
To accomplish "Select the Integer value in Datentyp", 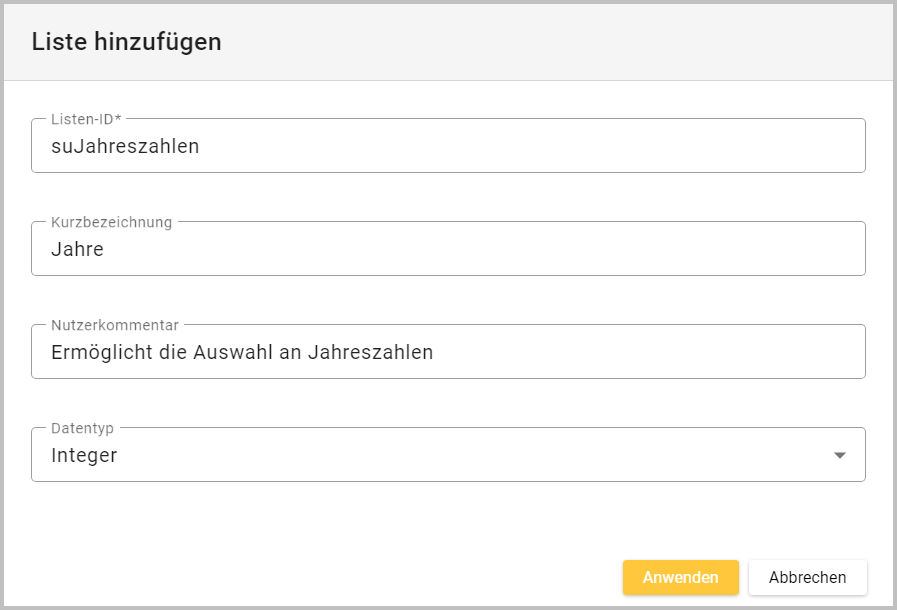I will pyautogui.click(x=84, y=456).
